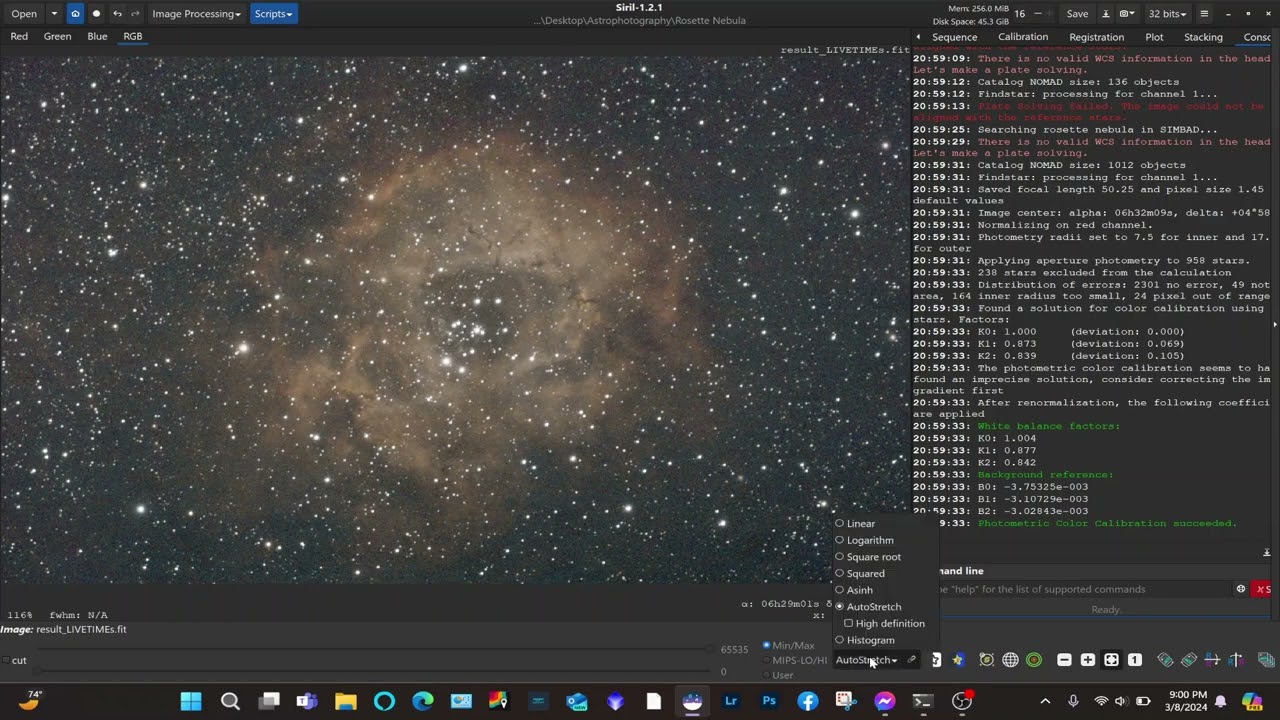Open the Image Processing menu
This screenshot has width=1280, height=720.
(196, 14)
